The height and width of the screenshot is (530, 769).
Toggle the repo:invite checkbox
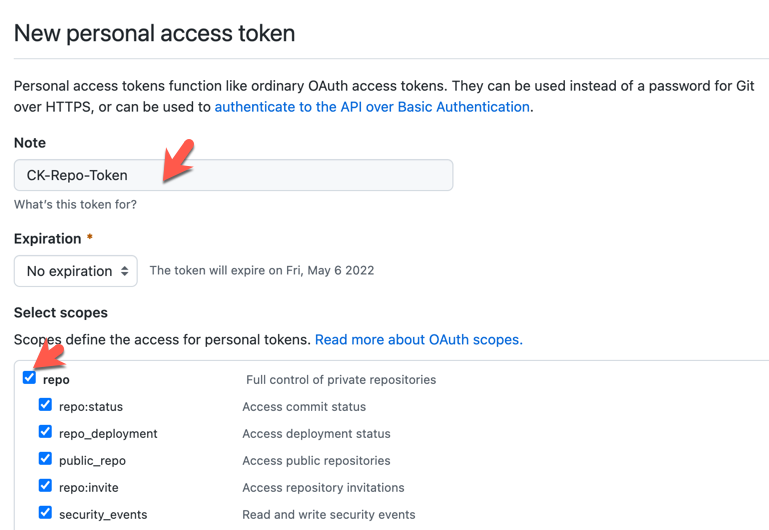click(45, 486)
